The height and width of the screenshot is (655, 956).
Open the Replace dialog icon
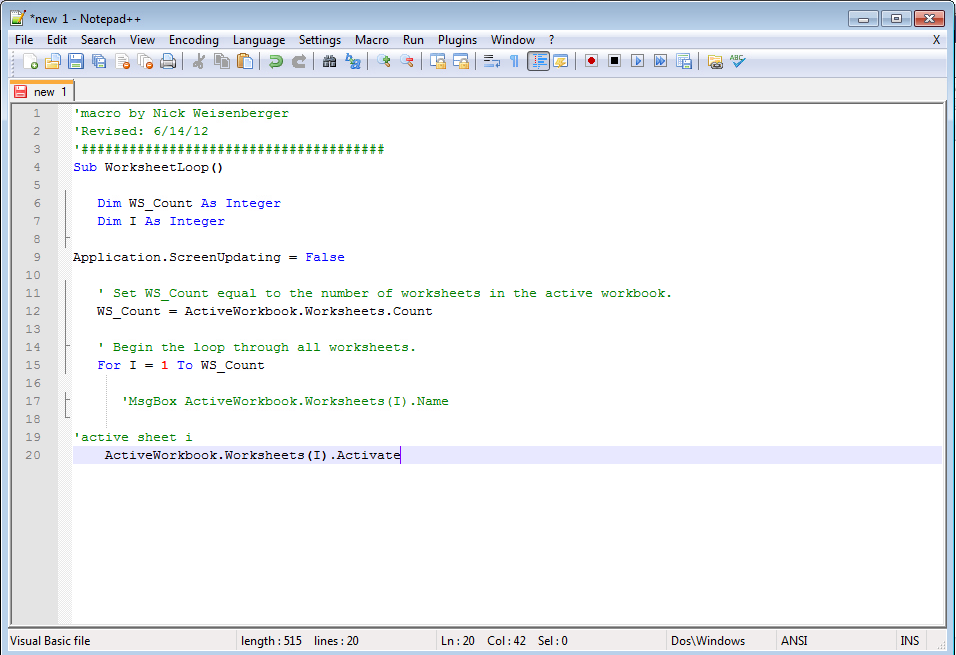[x=352, y=61]
